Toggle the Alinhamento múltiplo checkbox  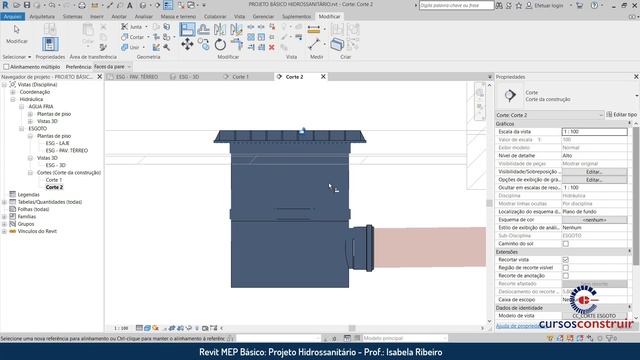(6, 67)
